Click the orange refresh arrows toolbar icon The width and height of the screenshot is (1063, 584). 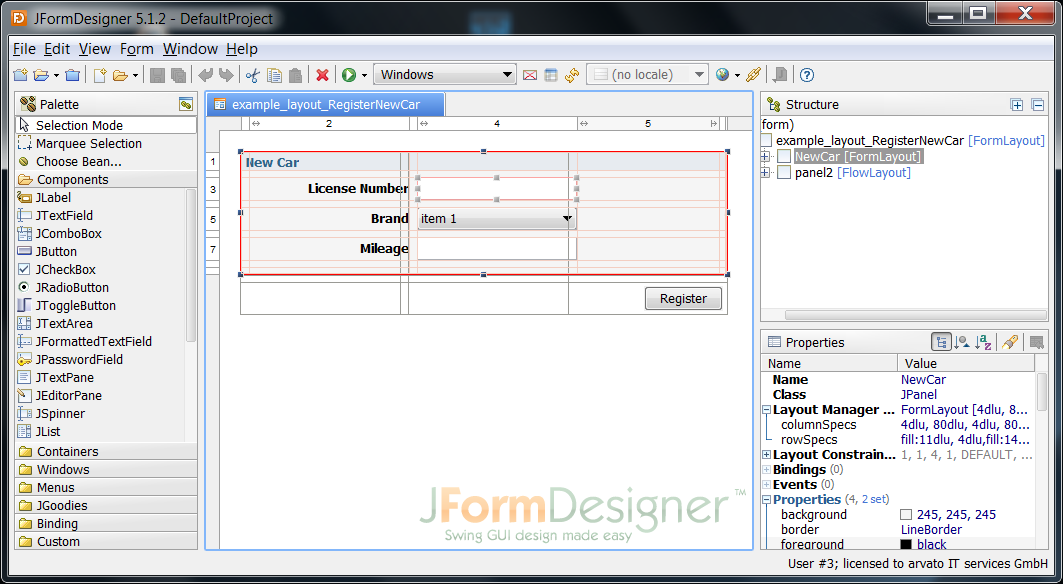(572, 75)
